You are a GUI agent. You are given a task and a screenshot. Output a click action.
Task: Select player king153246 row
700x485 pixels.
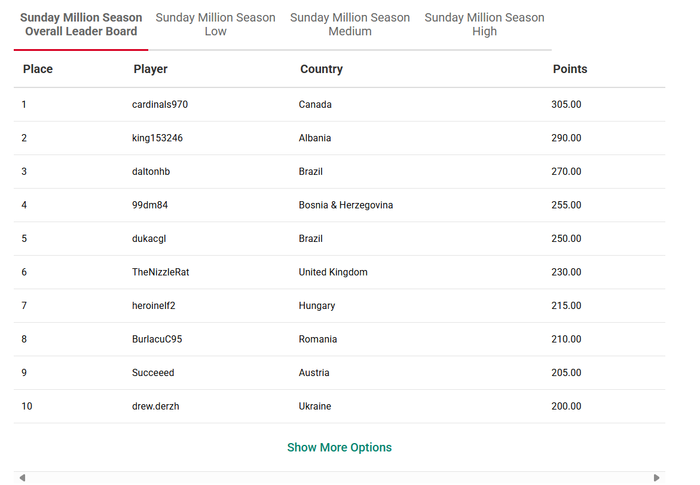(x=157, y=138)
